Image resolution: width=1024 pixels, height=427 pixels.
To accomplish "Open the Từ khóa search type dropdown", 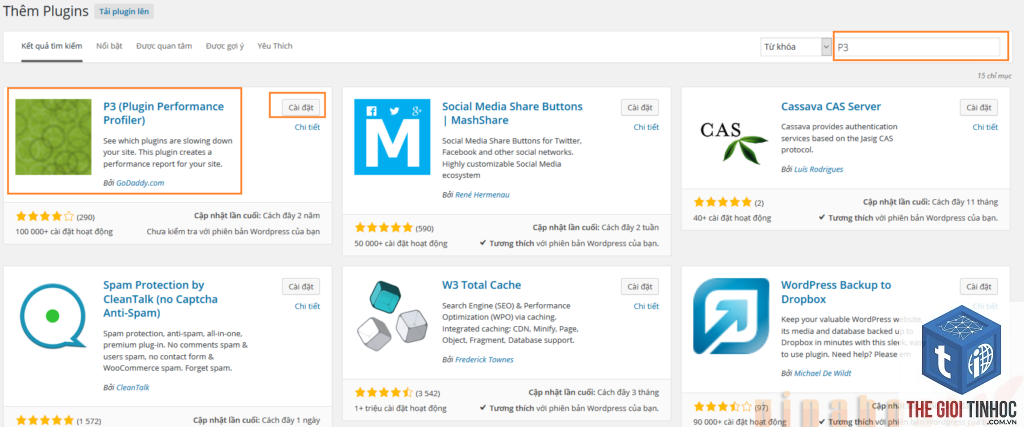I will pos(796,47).
